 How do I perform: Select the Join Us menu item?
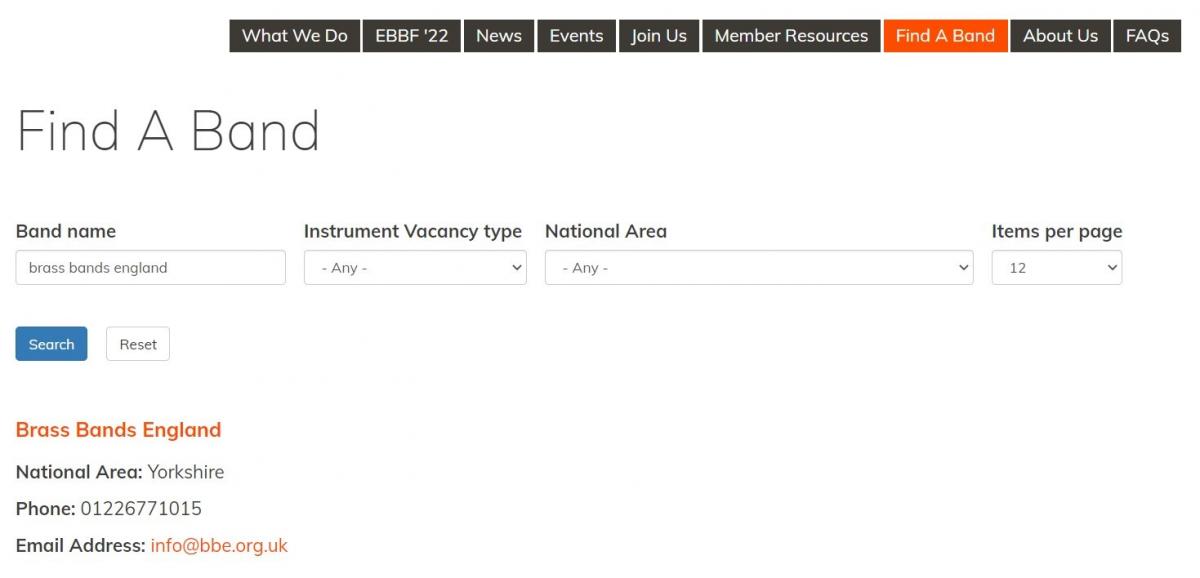[659, 36]
